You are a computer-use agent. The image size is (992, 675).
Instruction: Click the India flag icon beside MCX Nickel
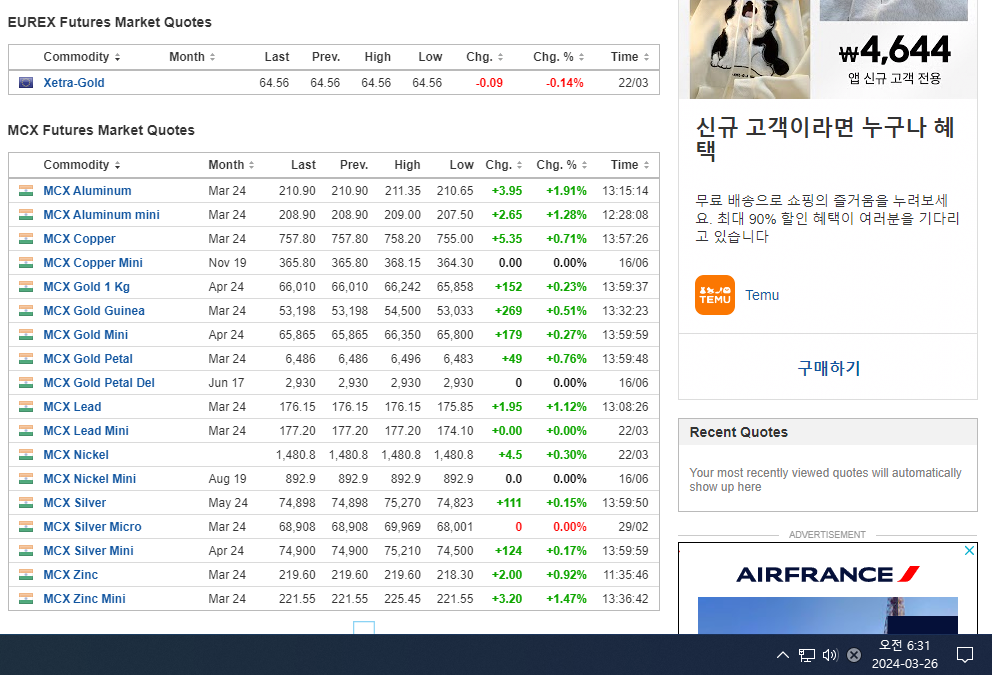coord(26,455)
